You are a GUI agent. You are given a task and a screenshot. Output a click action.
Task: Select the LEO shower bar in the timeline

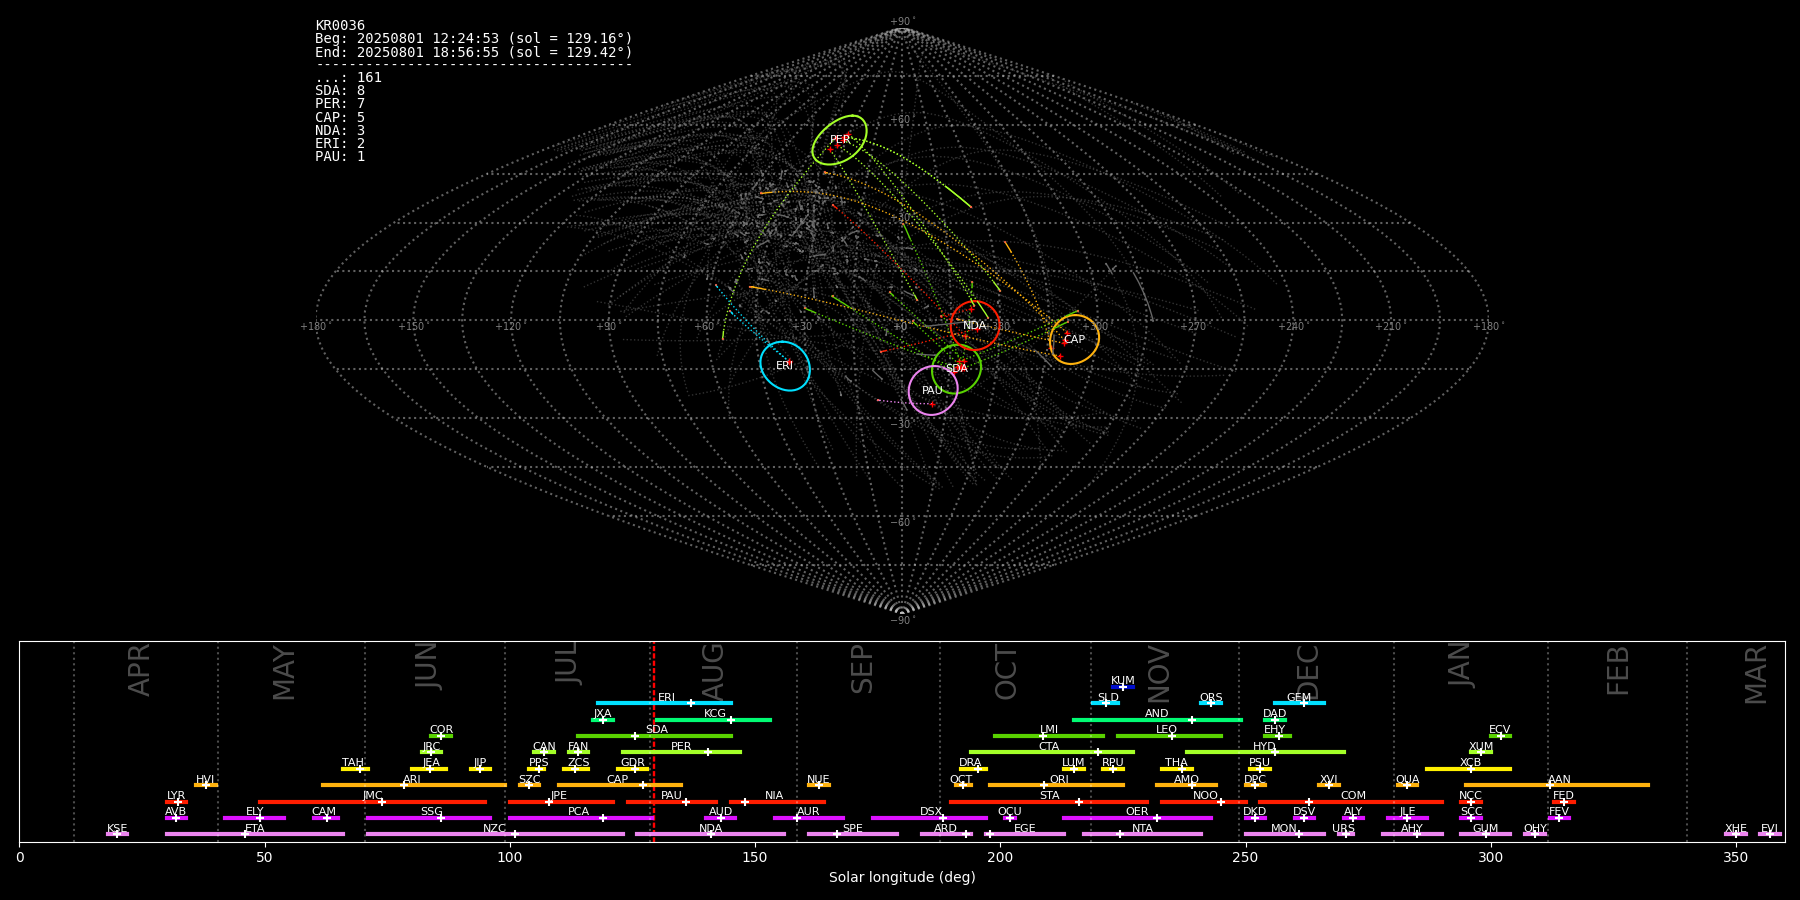coord(1169,735)
